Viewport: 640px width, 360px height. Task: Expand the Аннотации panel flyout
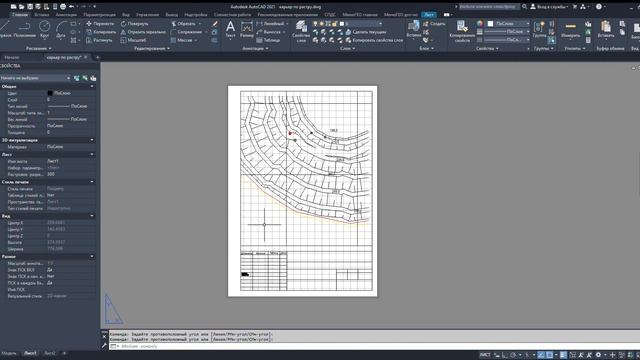pyautogui.click(x=256, y=49)
